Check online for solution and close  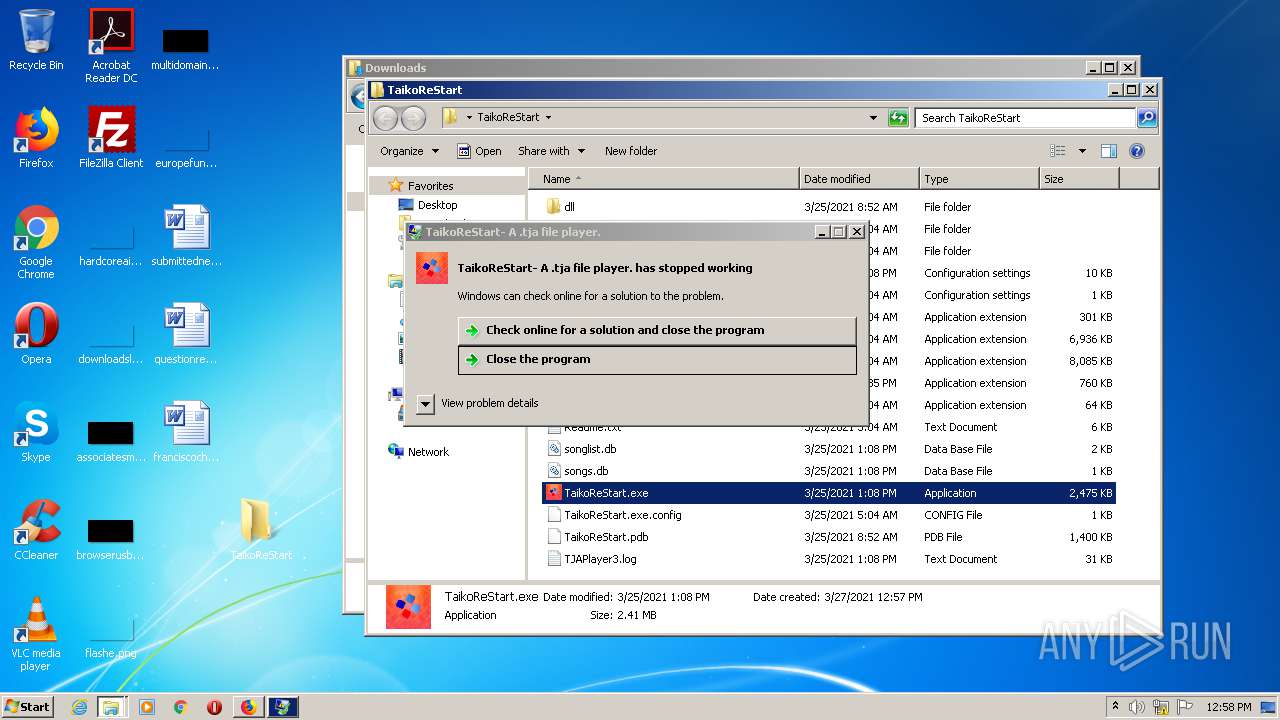coord(657,330)
